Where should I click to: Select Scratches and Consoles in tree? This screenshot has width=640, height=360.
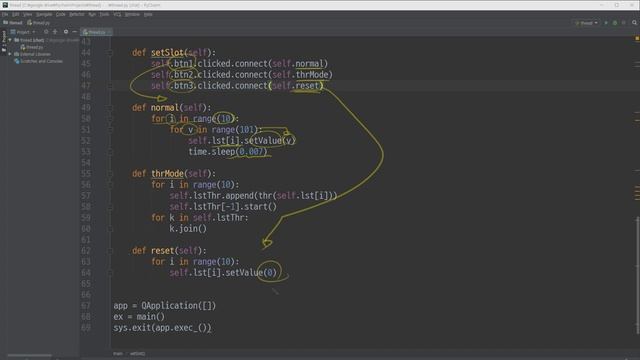pos(38,61)
